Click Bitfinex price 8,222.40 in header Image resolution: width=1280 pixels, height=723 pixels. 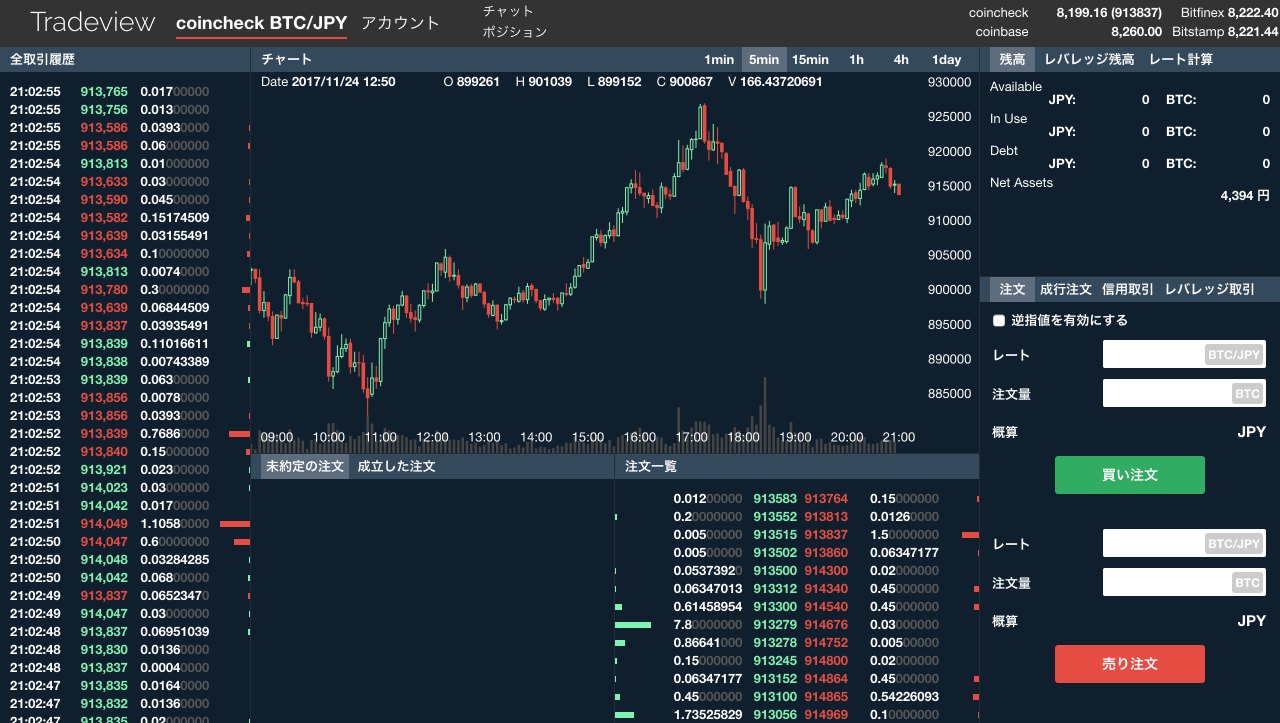1252,13
